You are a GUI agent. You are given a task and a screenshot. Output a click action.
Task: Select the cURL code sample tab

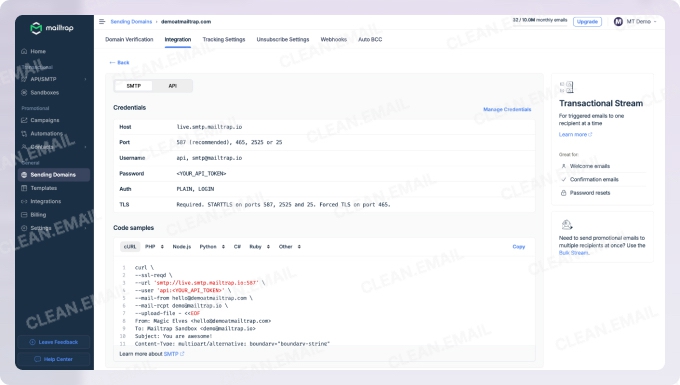point(130,247)
